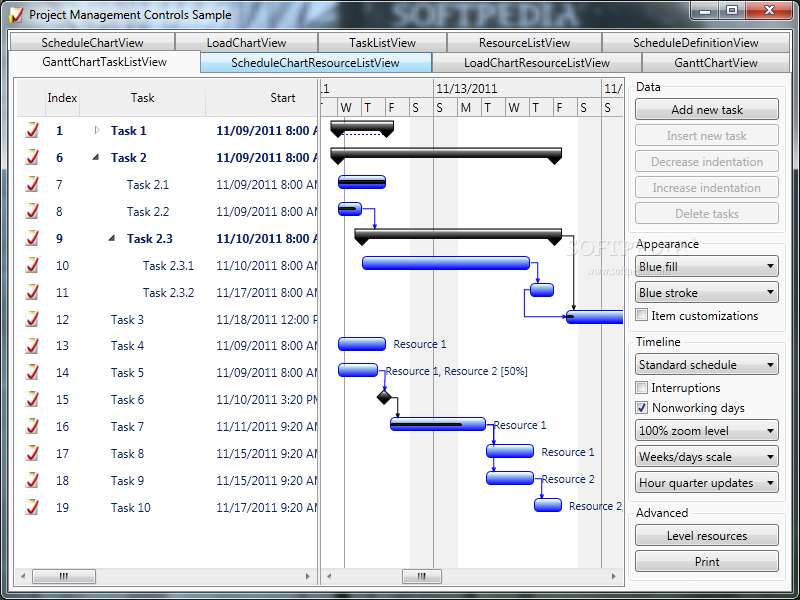Click the checkmark icon in Task 2 row
Viewport: 800px width, 600px height.
[32, 158]
